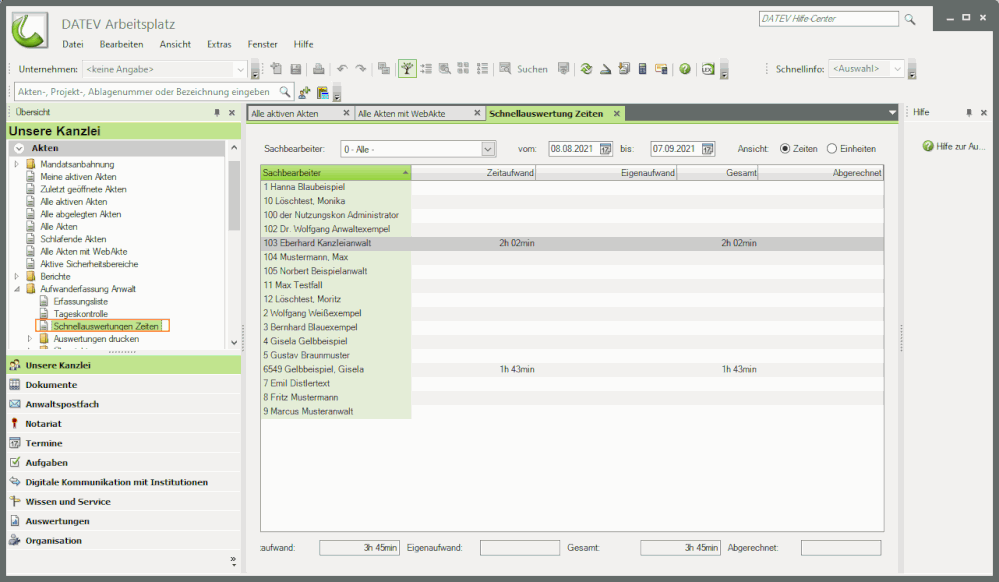Click the preview magnifier toolbar icon

[x=445, y=69]
